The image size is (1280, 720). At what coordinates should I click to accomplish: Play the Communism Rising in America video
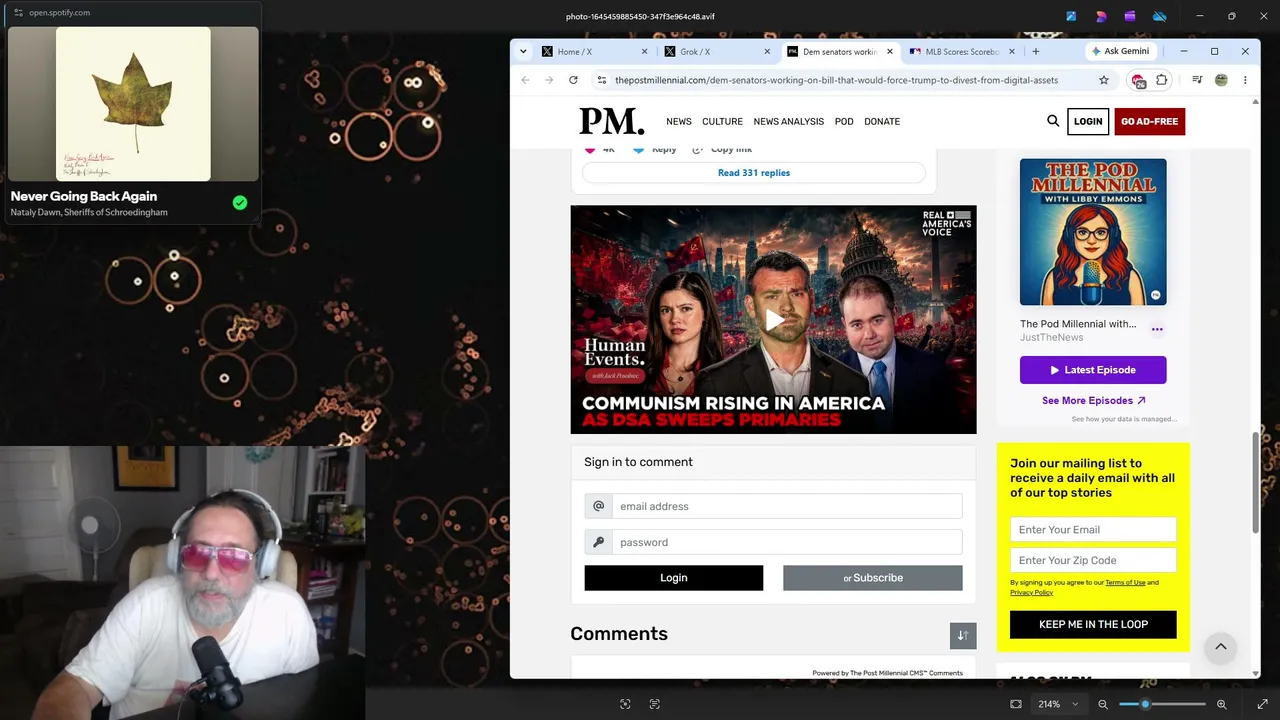coord(773,320)
